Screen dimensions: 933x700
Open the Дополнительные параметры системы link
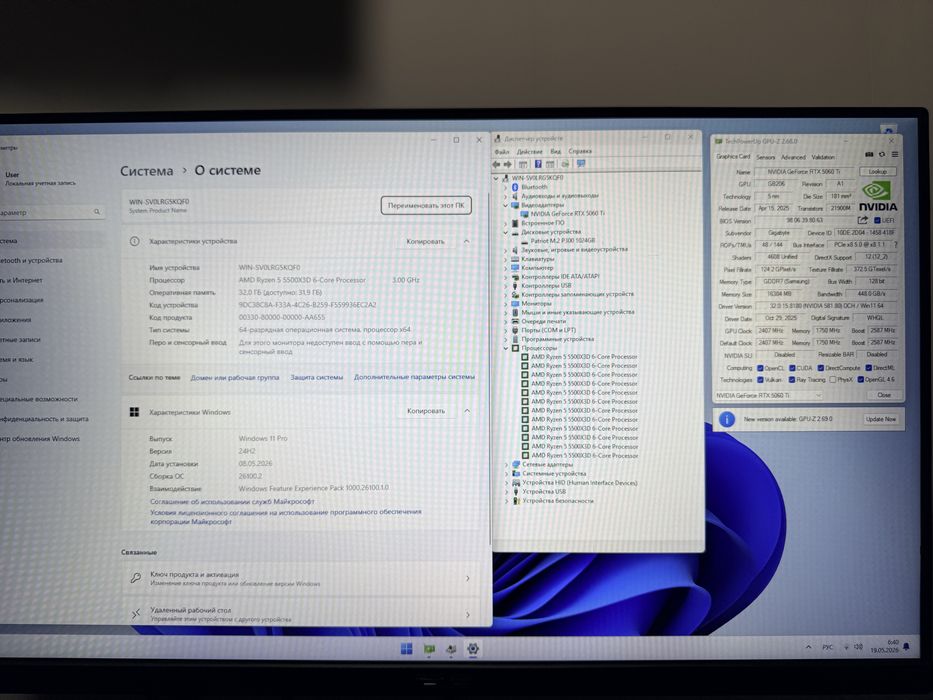(x=414, y=377)
